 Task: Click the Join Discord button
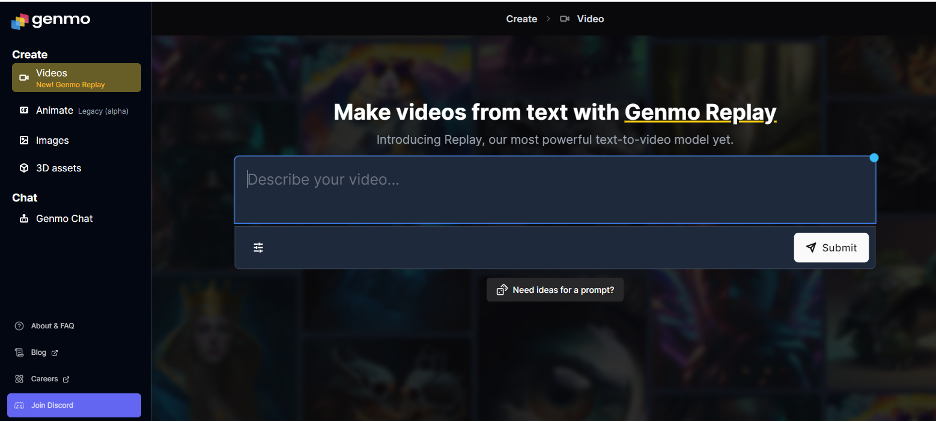coord(74,405)
